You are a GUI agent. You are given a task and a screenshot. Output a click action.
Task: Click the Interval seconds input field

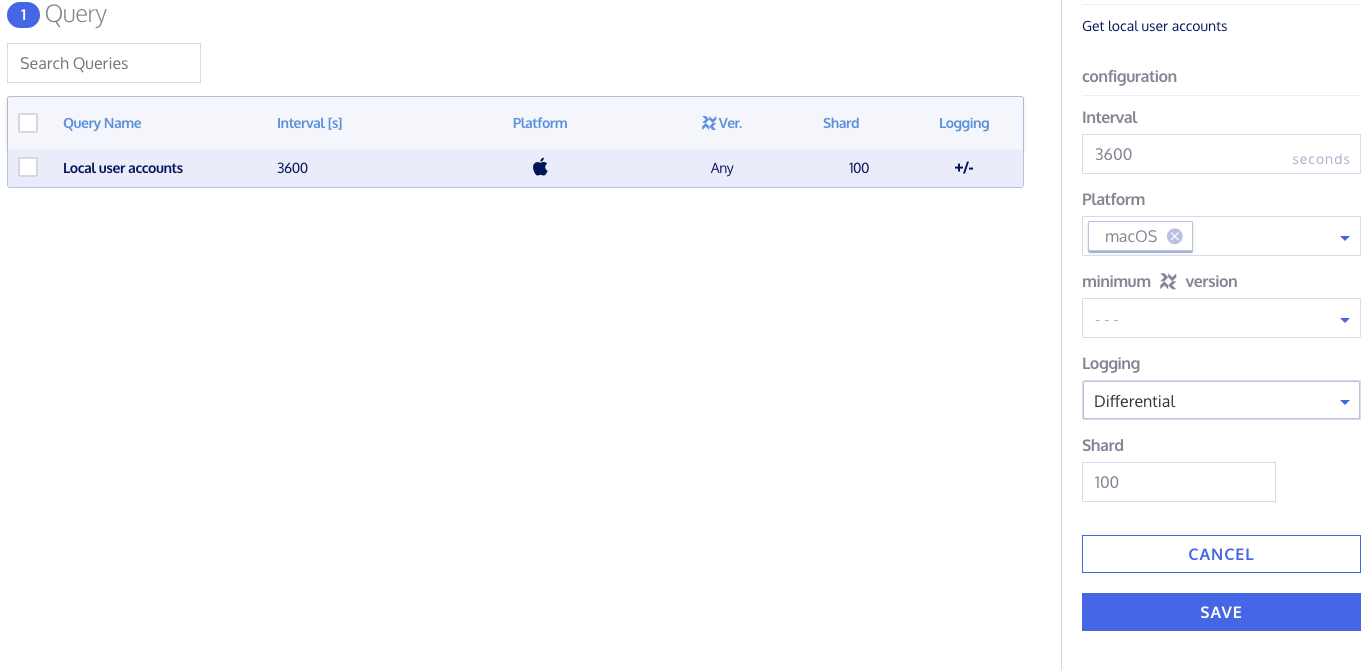tap(1221, 154)
